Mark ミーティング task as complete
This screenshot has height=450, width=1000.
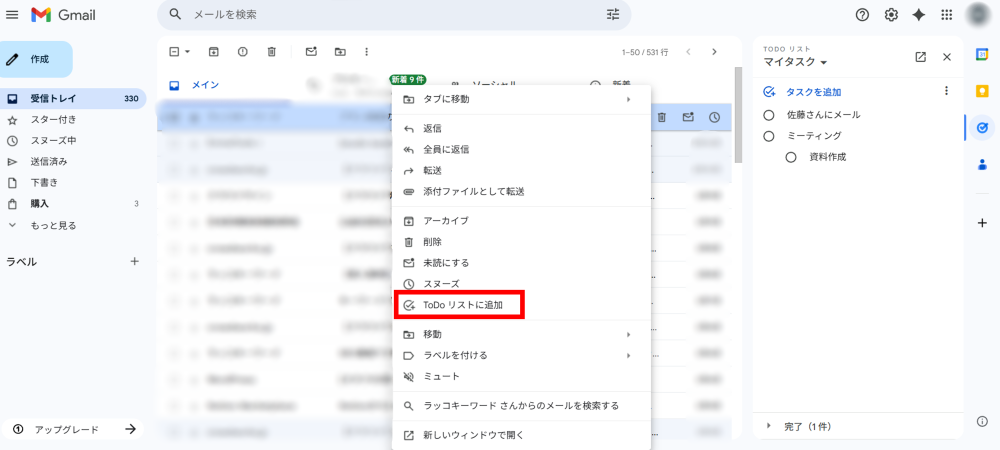(769, 136)
